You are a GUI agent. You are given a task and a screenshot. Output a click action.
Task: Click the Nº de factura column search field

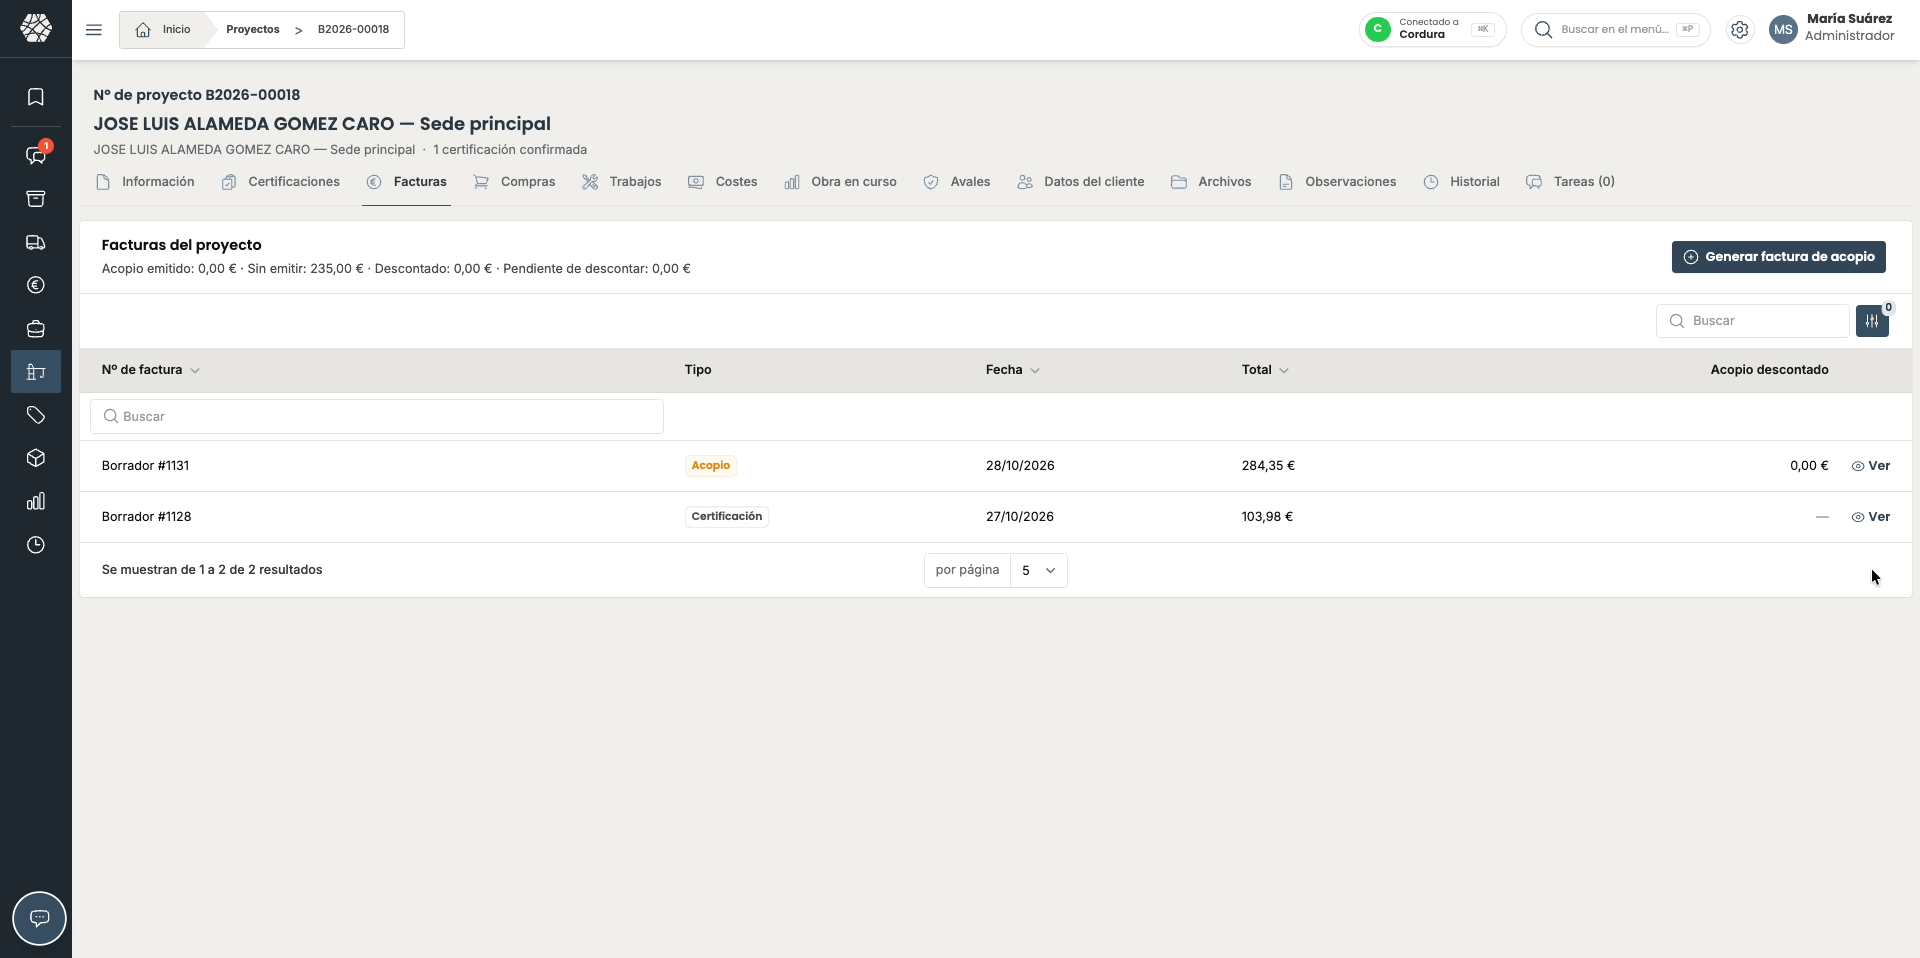pos(377,417)
